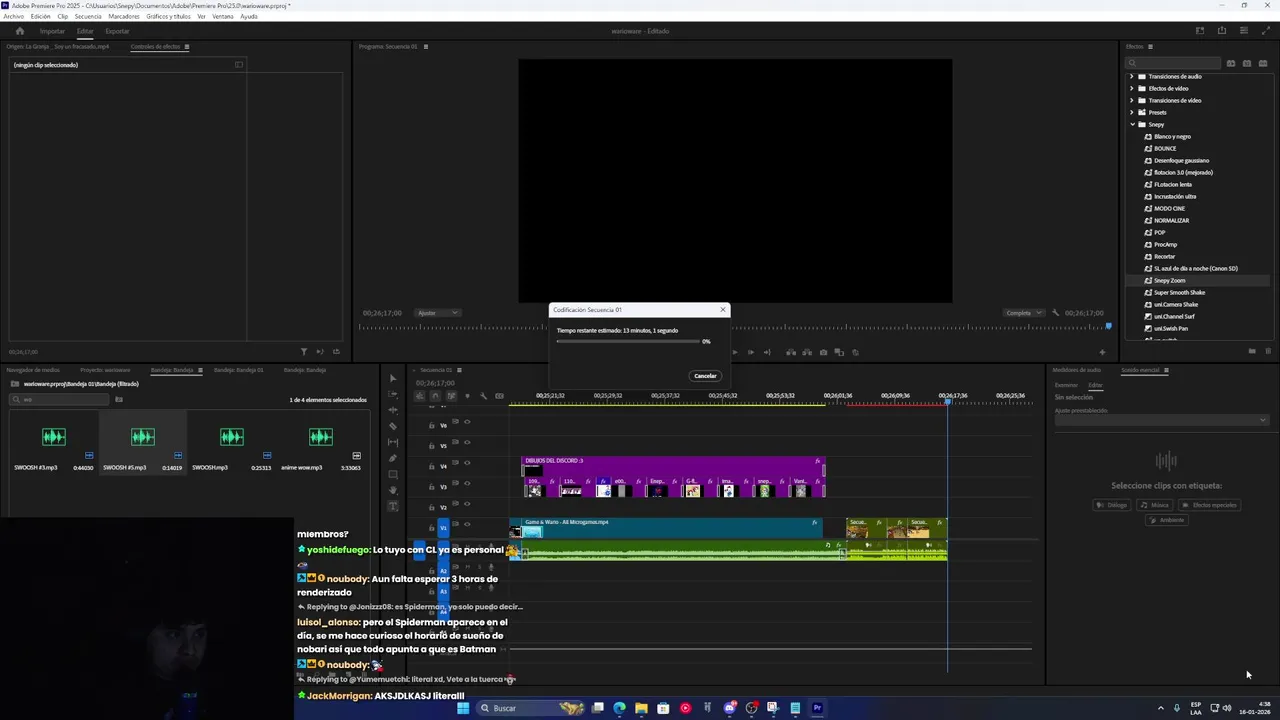Toggle lock on track V6
1280x720 pixels.
pyautogui.click(x=432, y=426)
